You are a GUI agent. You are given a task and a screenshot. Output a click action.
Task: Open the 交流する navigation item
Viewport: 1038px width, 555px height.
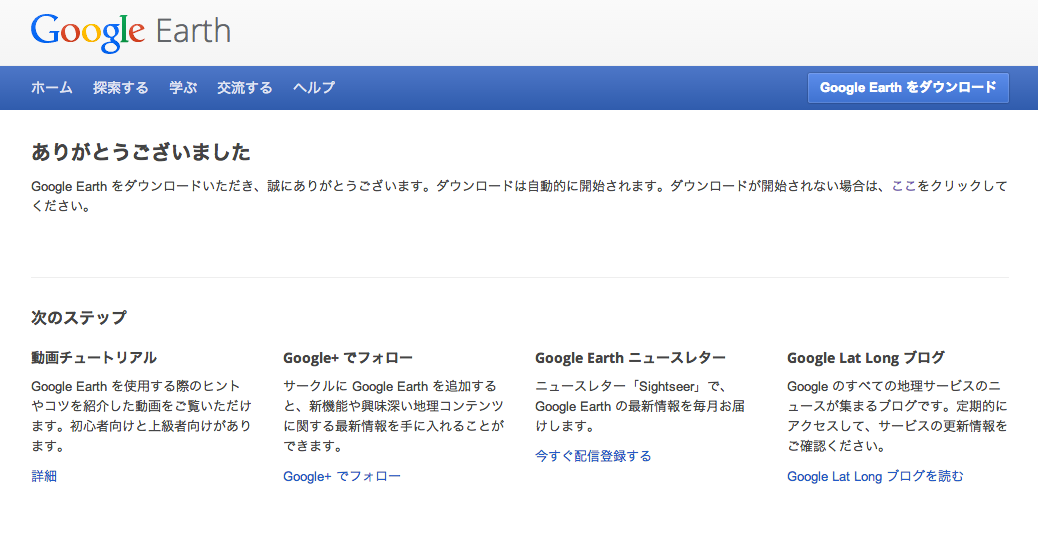pos(245,87)
